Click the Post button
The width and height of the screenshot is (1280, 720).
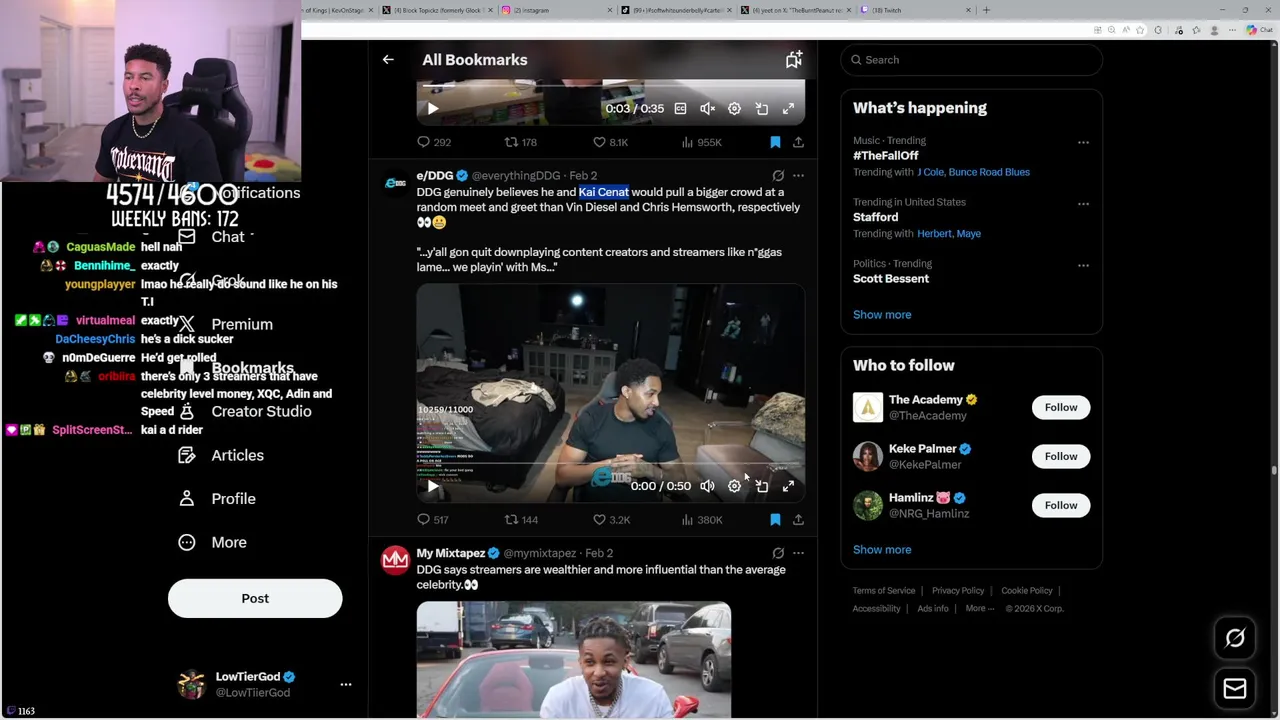(255, 598)
